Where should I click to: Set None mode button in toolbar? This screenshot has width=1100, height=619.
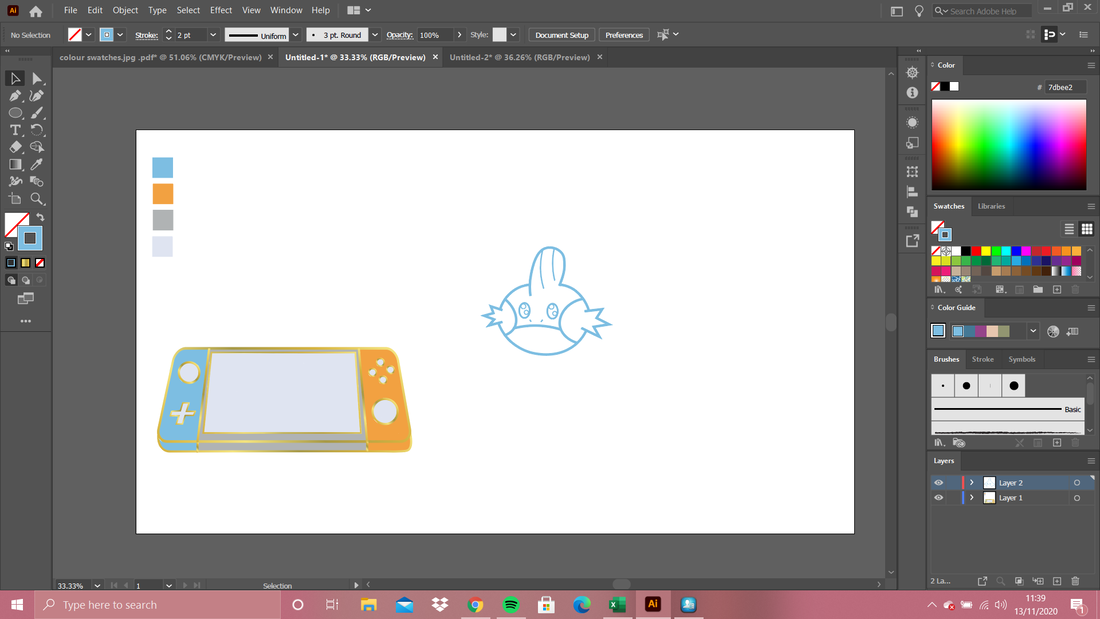[x=40, y=262]
